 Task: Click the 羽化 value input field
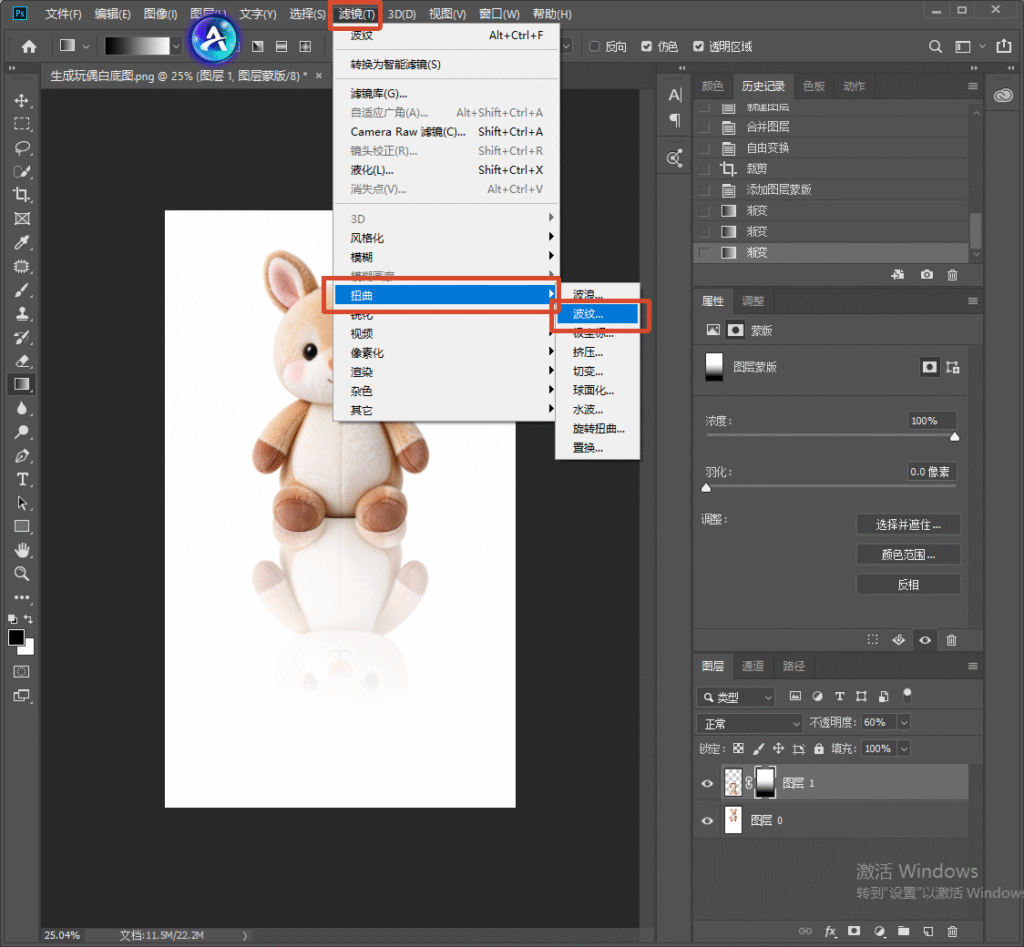pyautogui.click(x=932, y=472)
